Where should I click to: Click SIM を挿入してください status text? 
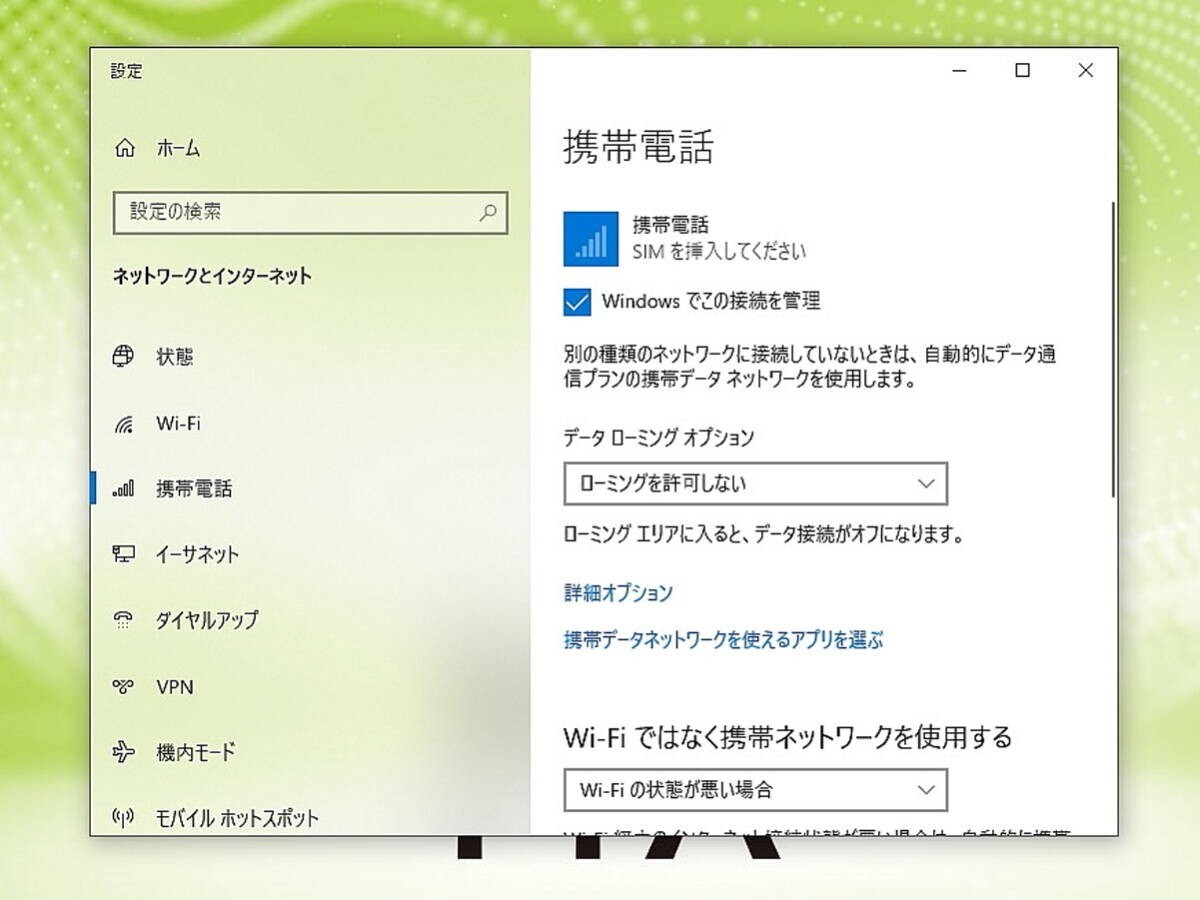pyautogui.click(x=719, y=251)
